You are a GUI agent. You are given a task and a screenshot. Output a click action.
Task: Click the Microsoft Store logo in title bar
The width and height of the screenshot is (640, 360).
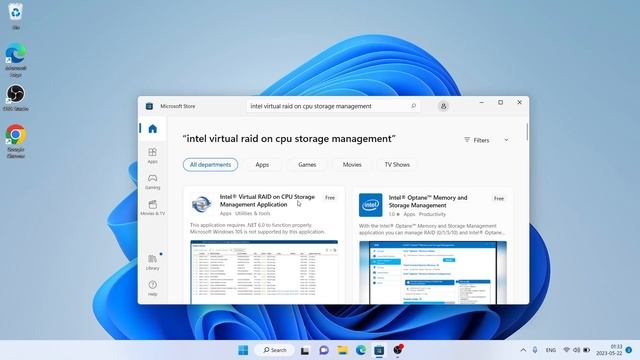[149, 106]
